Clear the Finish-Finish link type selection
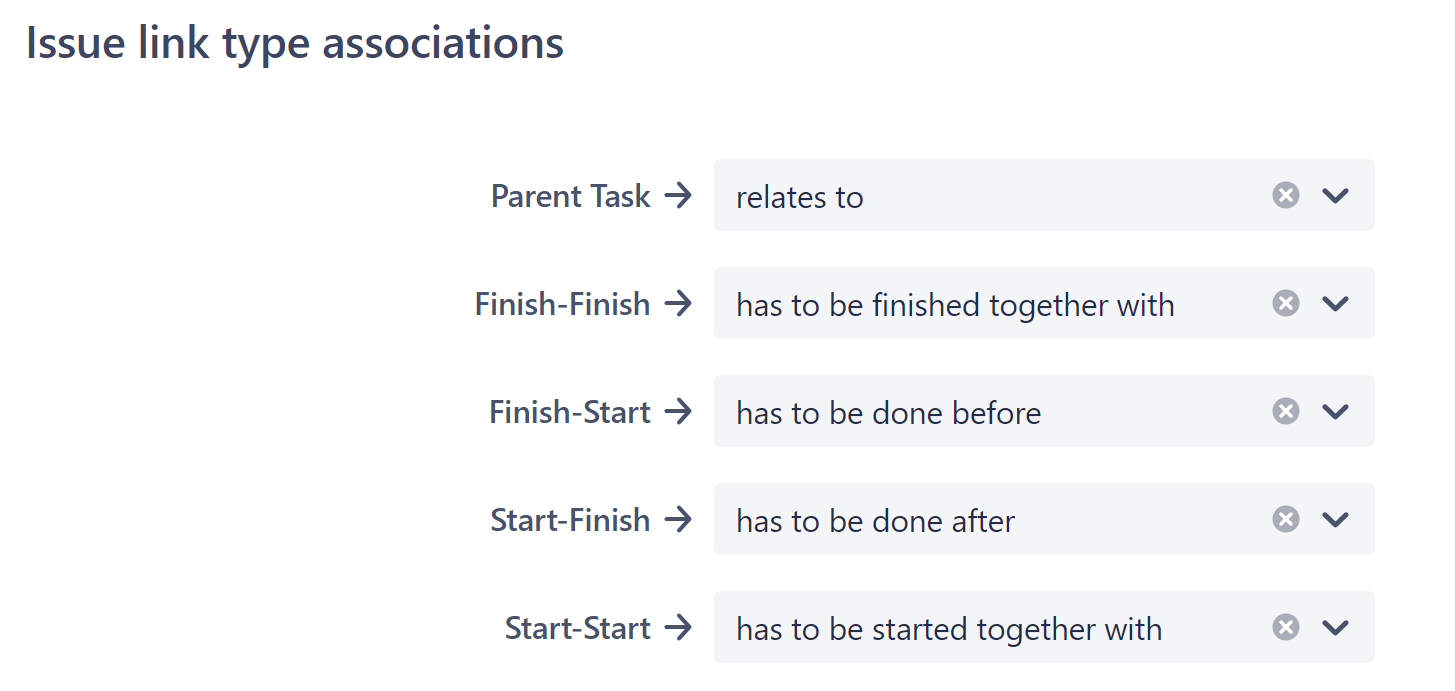The width and height of the screenshot is (1455, 691). click(x=1286, y=303)
